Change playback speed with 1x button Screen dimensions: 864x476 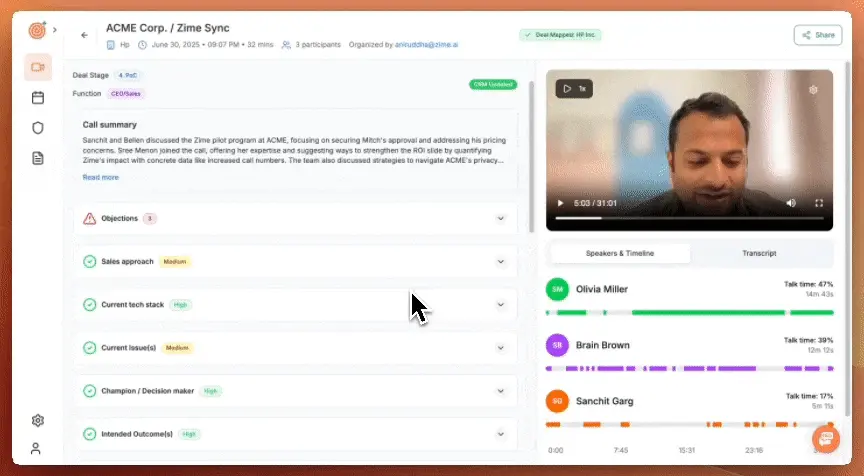click(574, 89)
